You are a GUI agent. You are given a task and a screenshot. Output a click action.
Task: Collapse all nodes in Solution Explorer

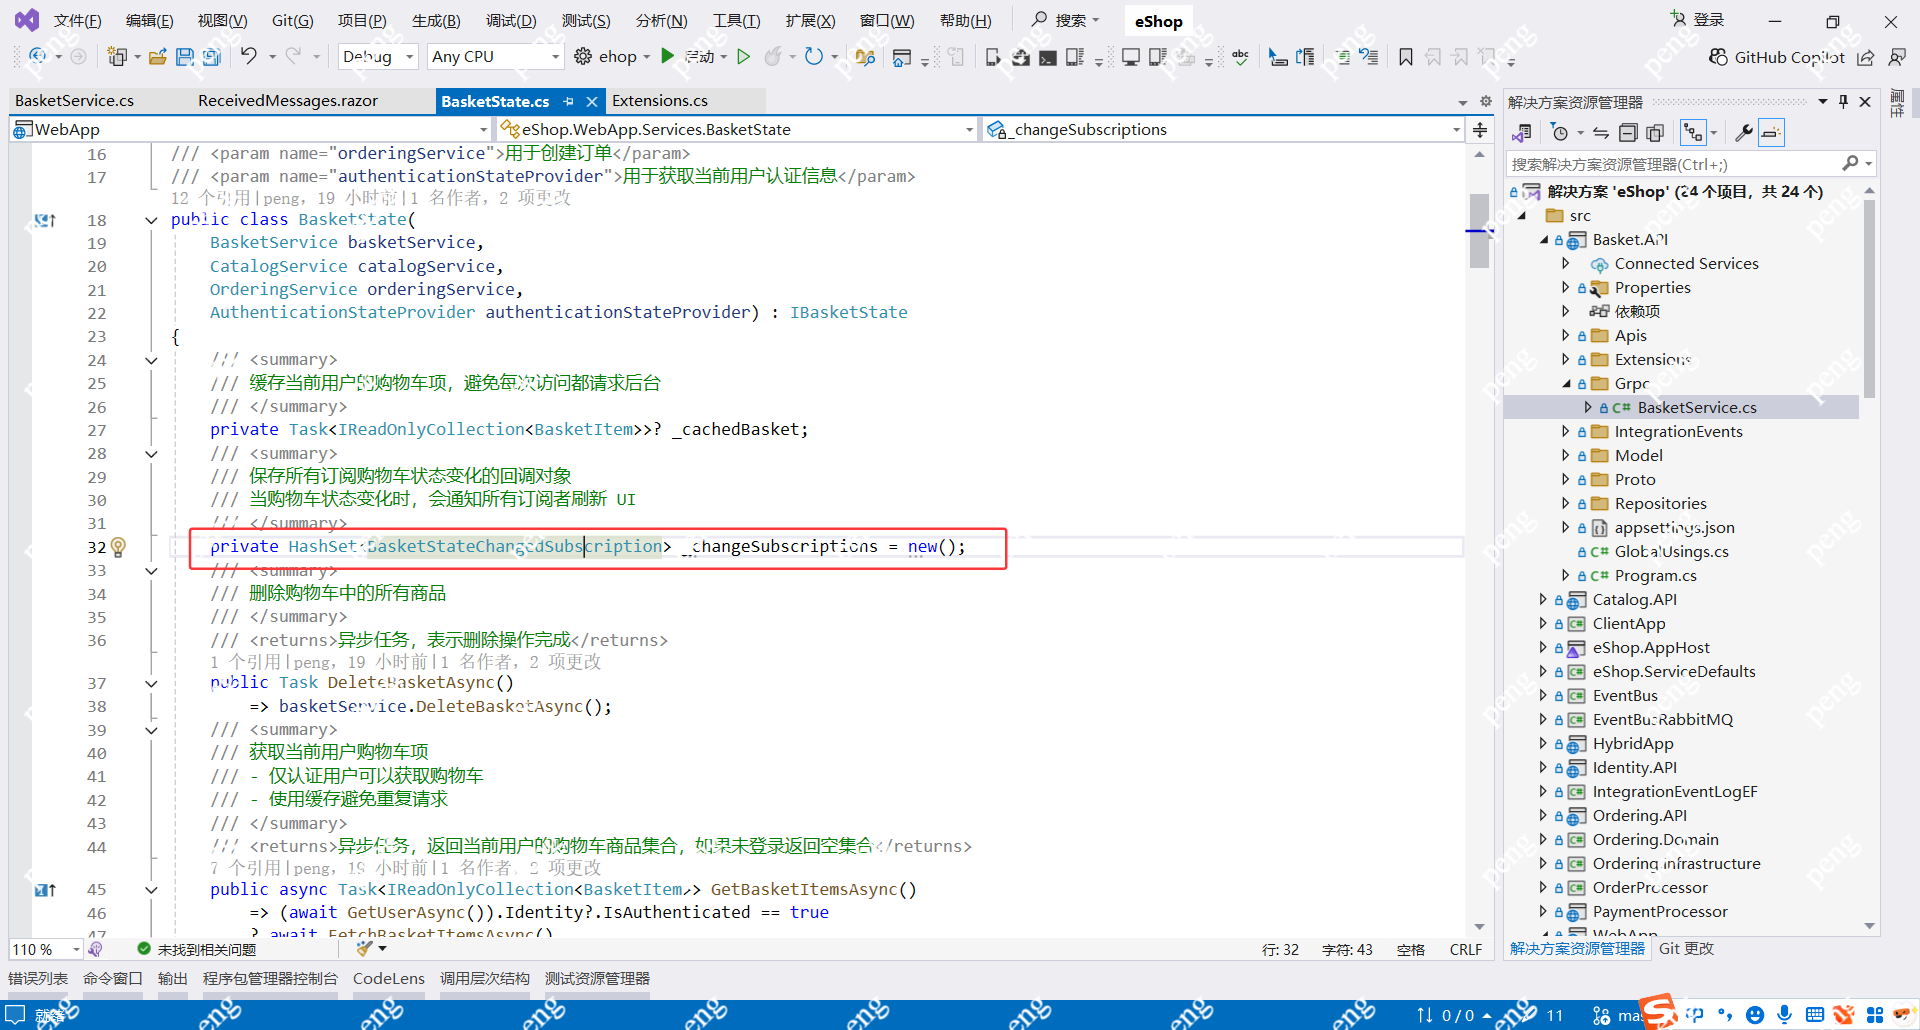click(x=1629, y=132)
